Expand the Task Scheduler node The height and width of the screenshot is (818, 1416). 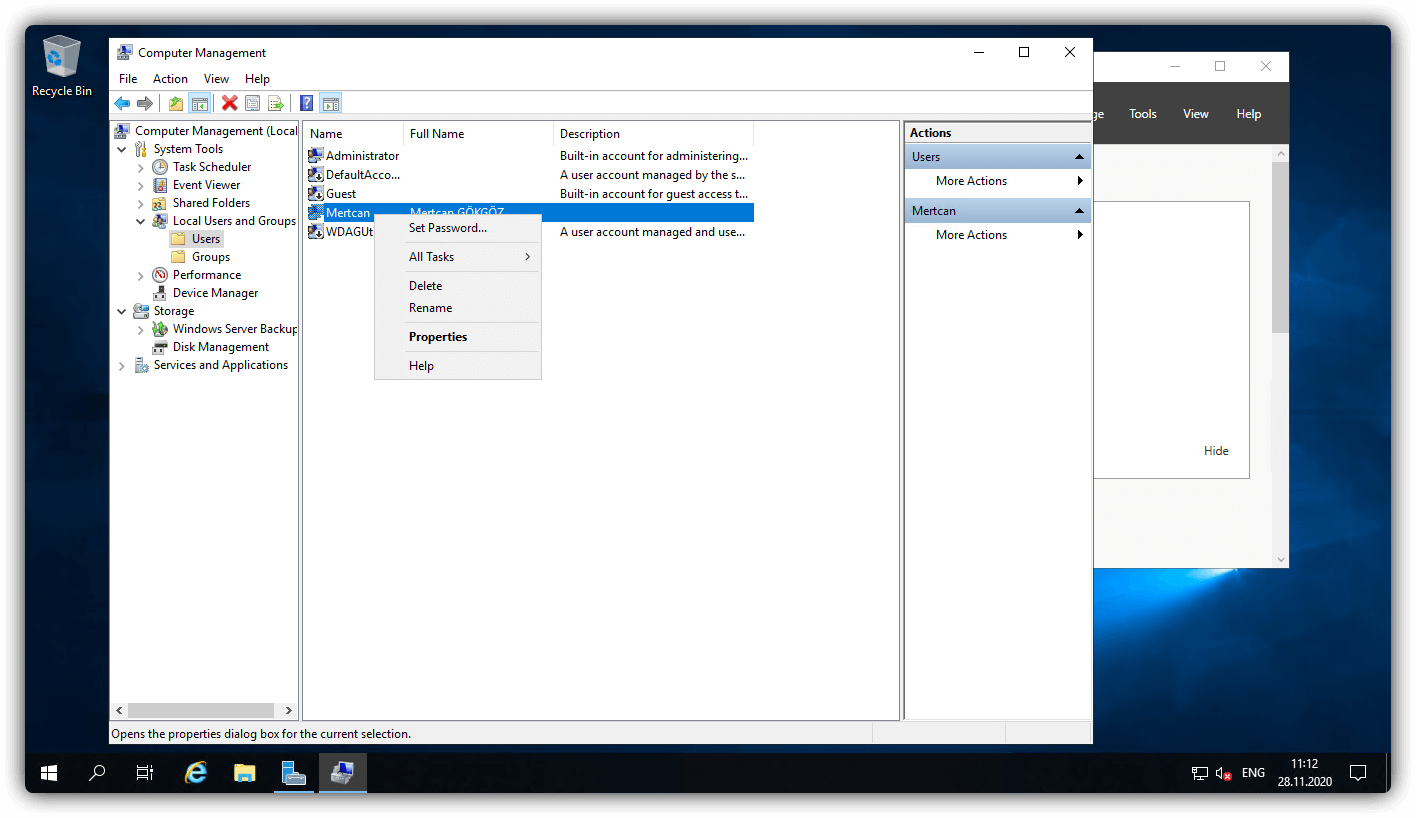pyautogui.click(x=141, y=167)
